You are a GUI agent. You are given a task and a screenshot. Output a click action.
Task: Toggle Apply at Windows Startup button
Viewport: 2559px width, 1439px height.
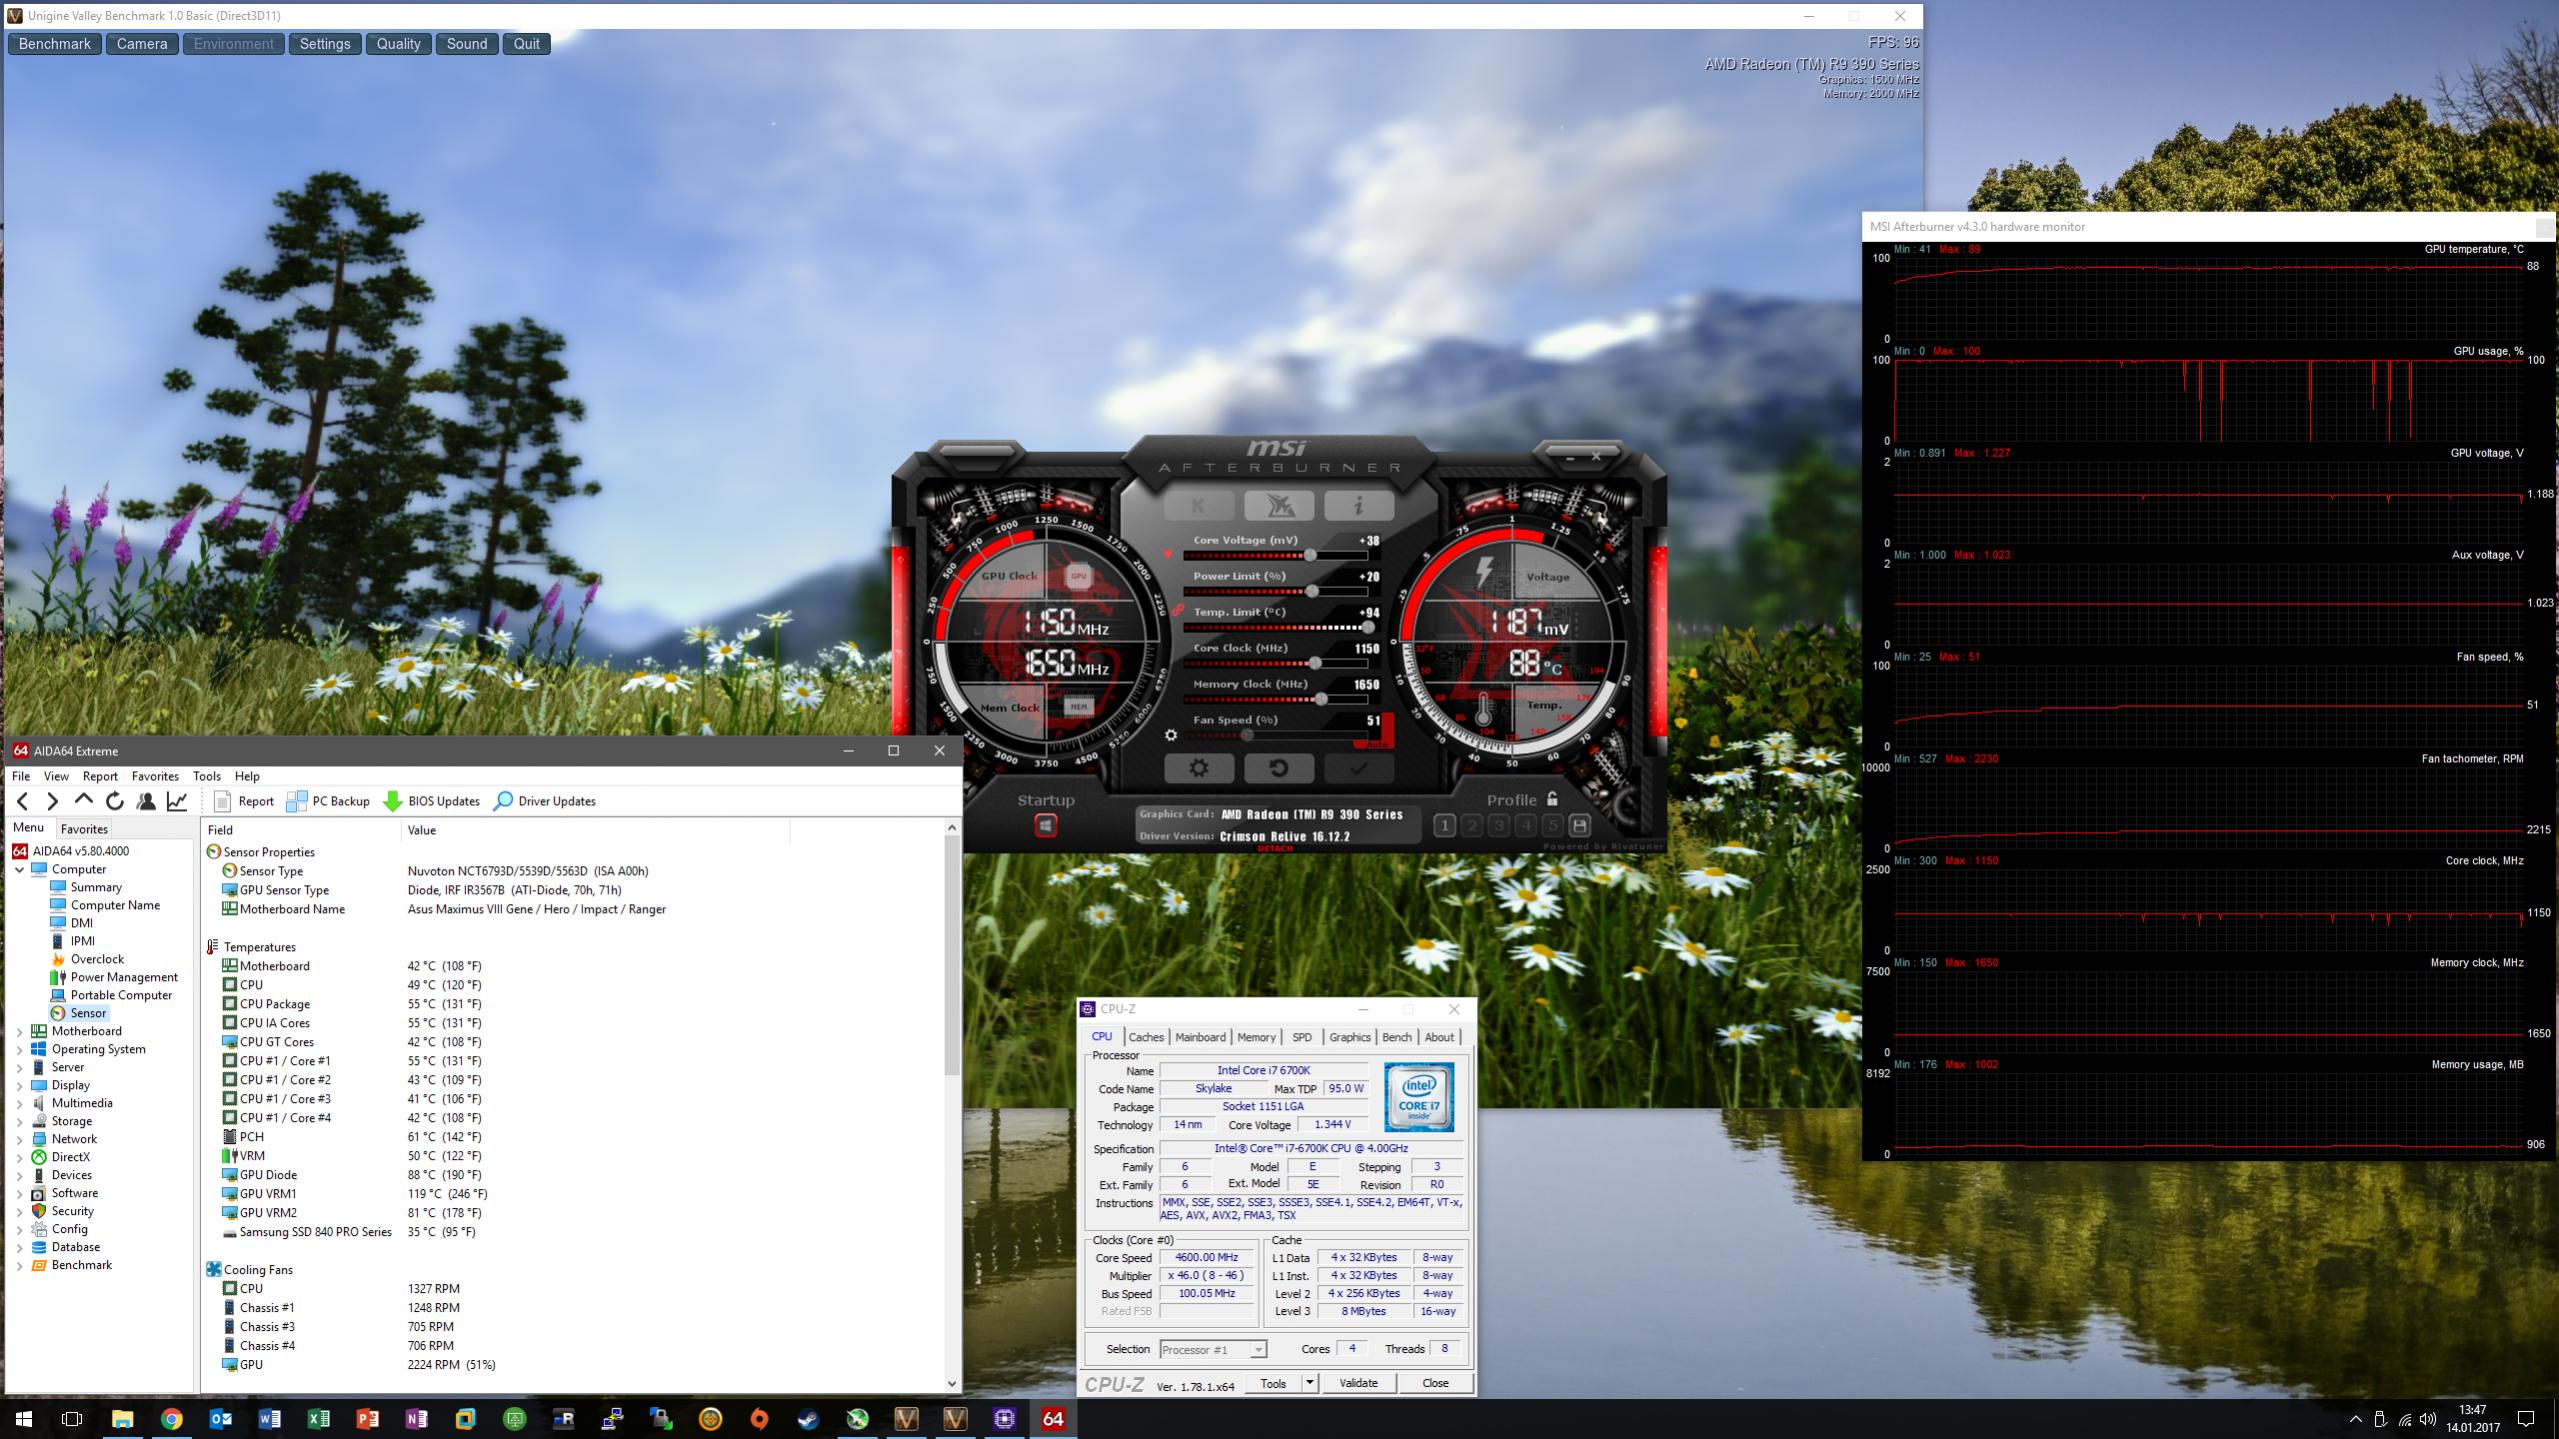tap(1045, 825)
